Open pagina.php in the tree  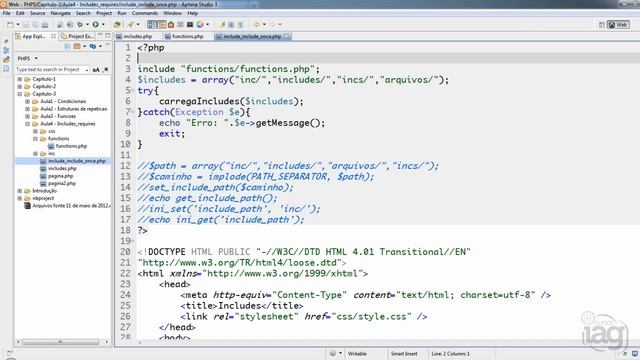[x=60, y=176]
